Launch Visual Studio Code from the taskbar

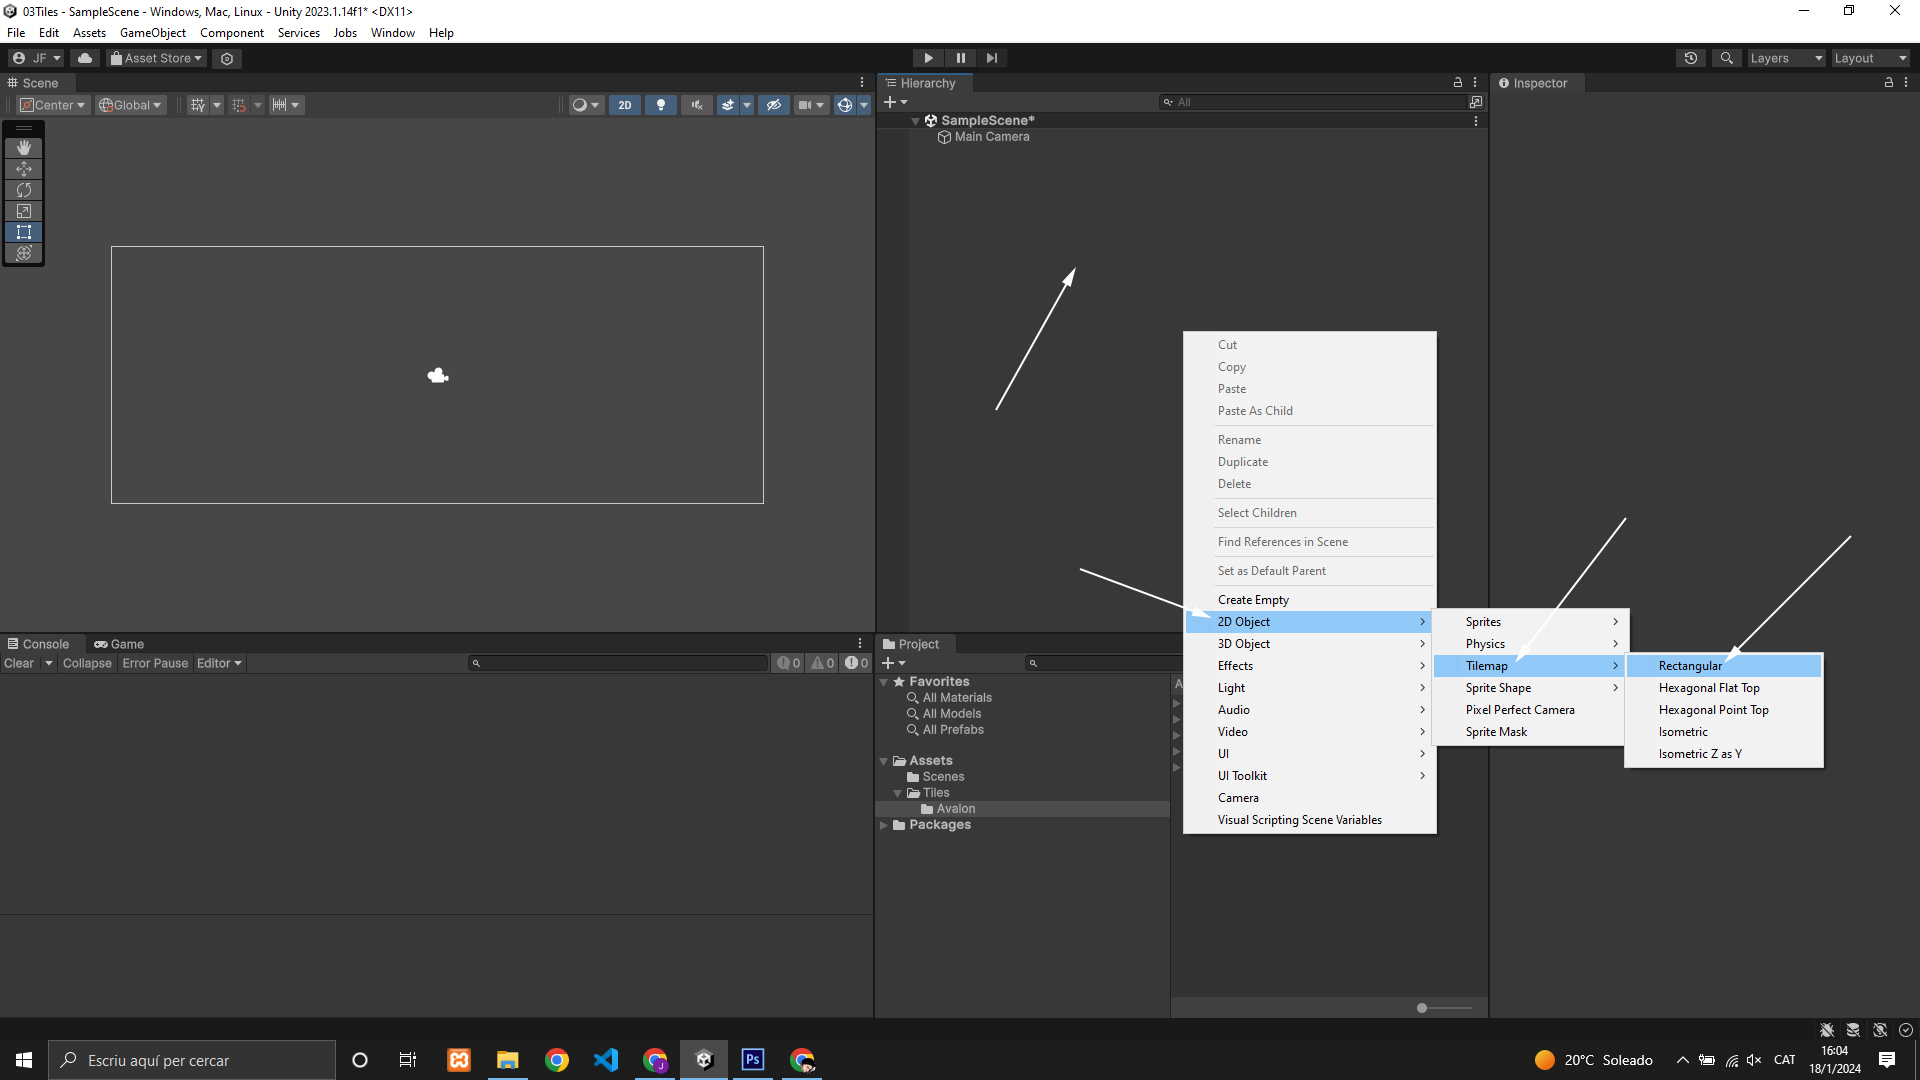(x=606, y=1060)
